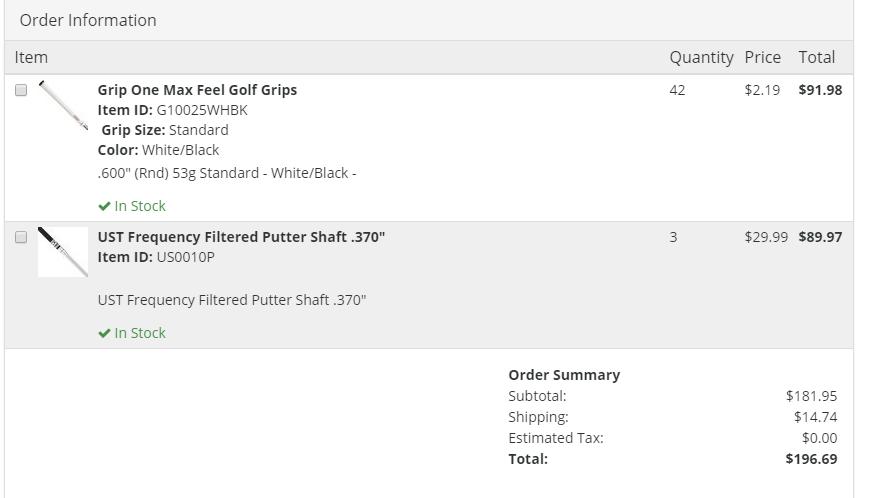Viewport: 885px width, 498px height.
Task: Click the $14.74 shipping amount
Action: pyautogui.click(x=815, y=417)
